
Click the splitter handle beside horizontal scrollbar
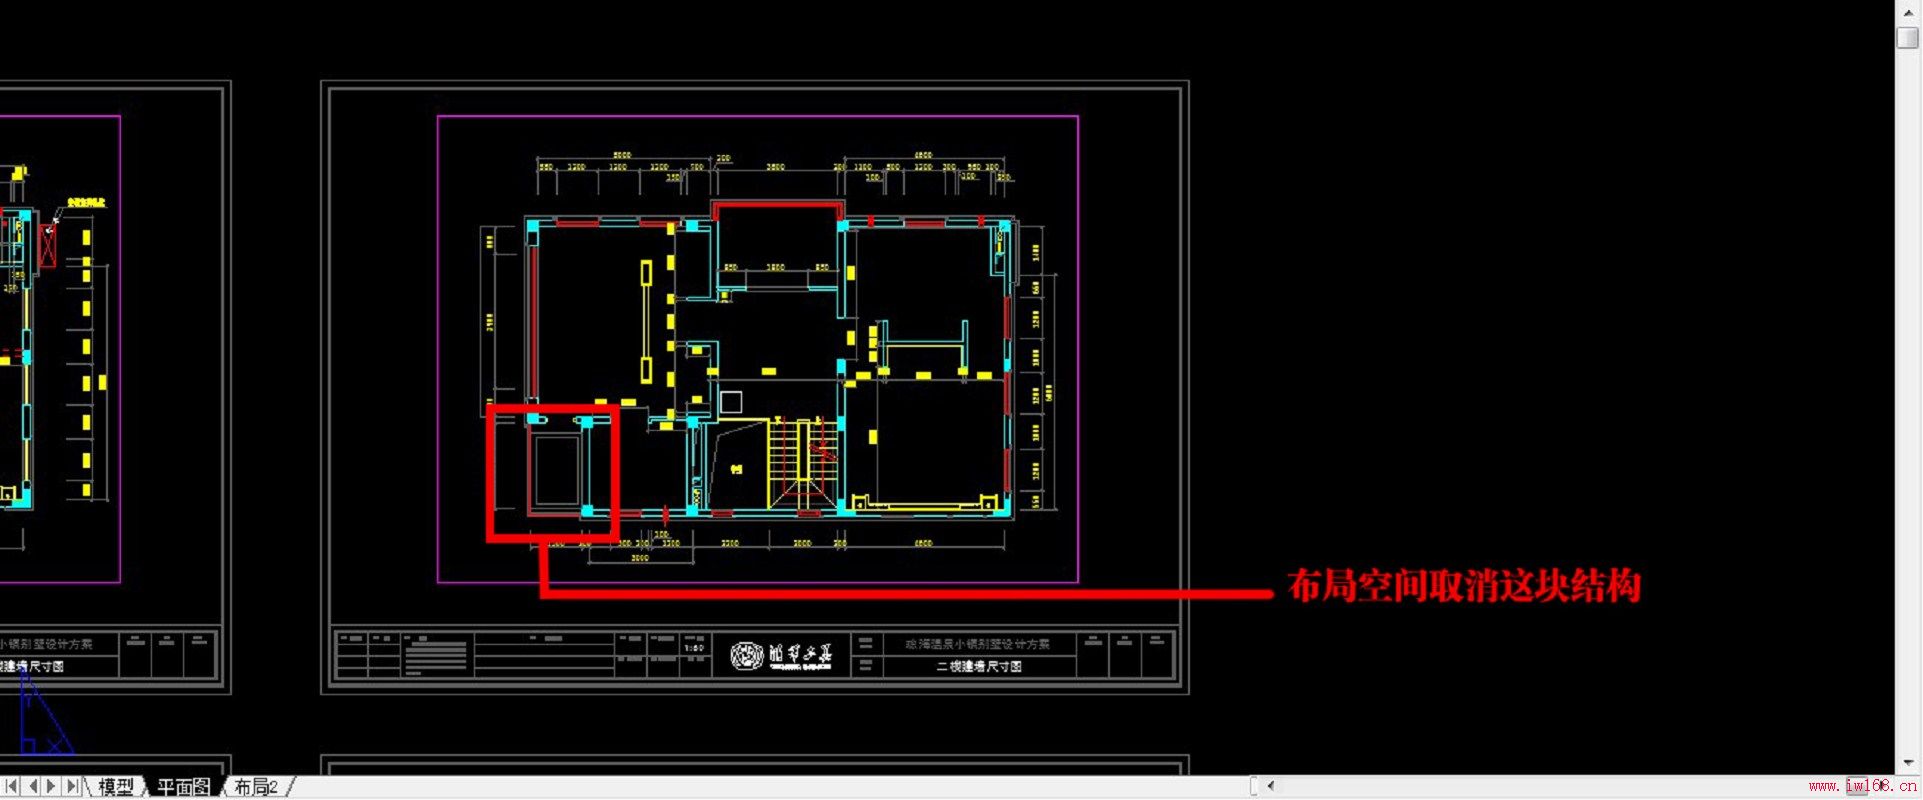1254,787
